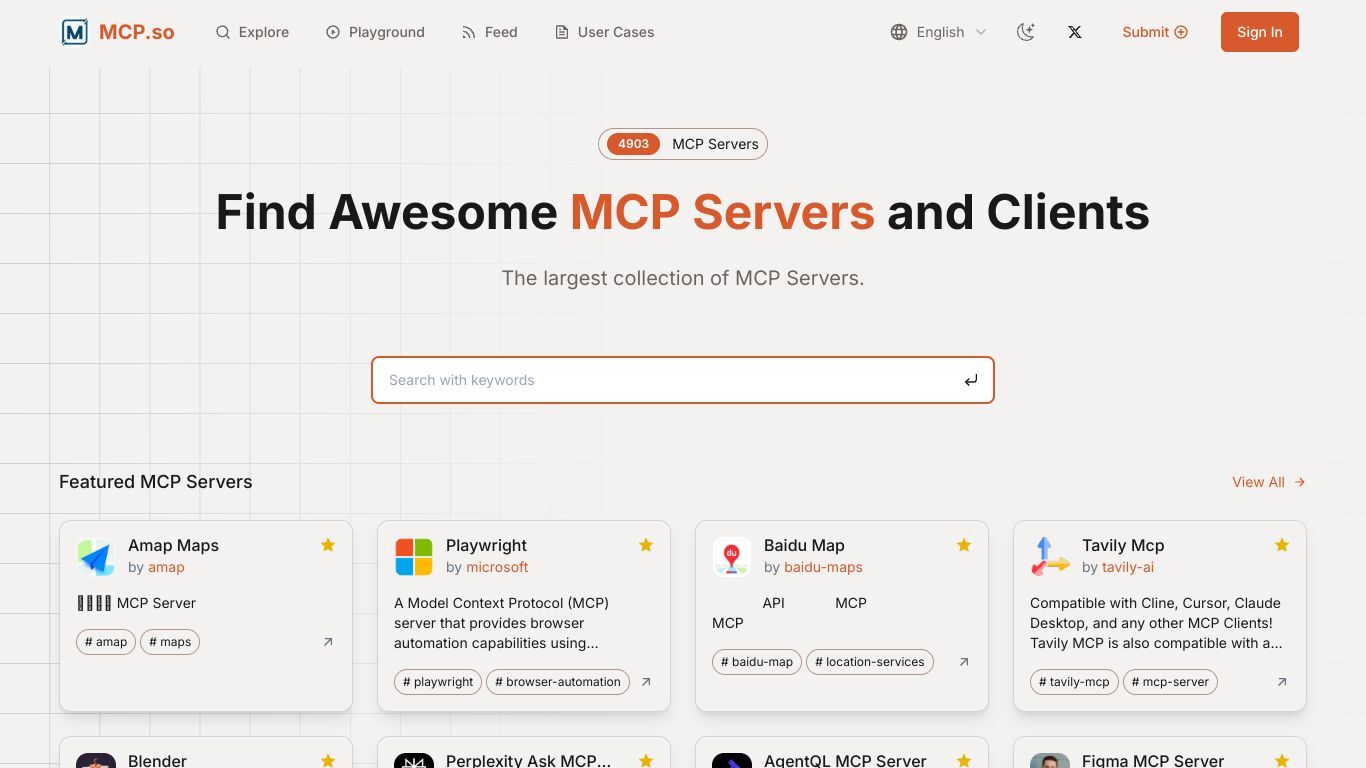Click the MCP.so brand name text
This screenshot has width=1366, height=768.
point(136,32)
